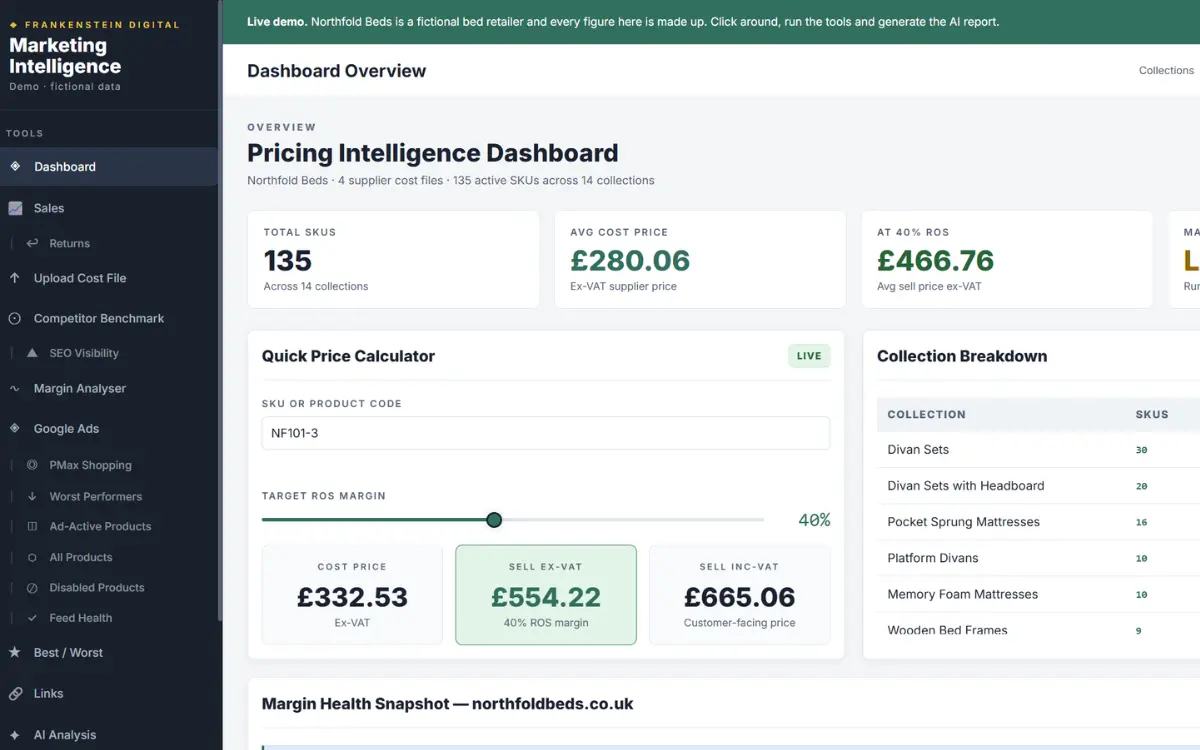Select the Cost Price £332.53 tile
This screenshot has width=1200, height=750.
(x=352, y=595)
